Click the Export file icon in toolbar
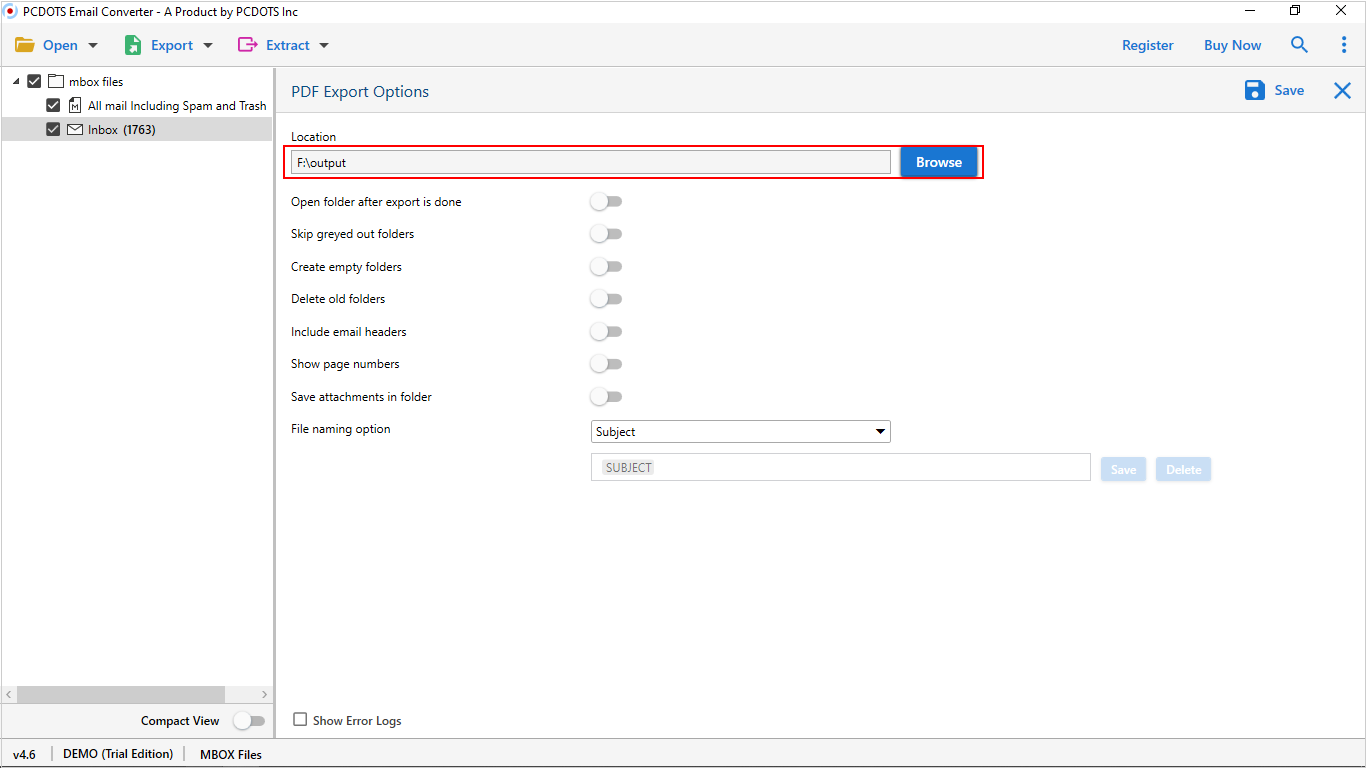 pyautogui.click(x=133, y=45)
